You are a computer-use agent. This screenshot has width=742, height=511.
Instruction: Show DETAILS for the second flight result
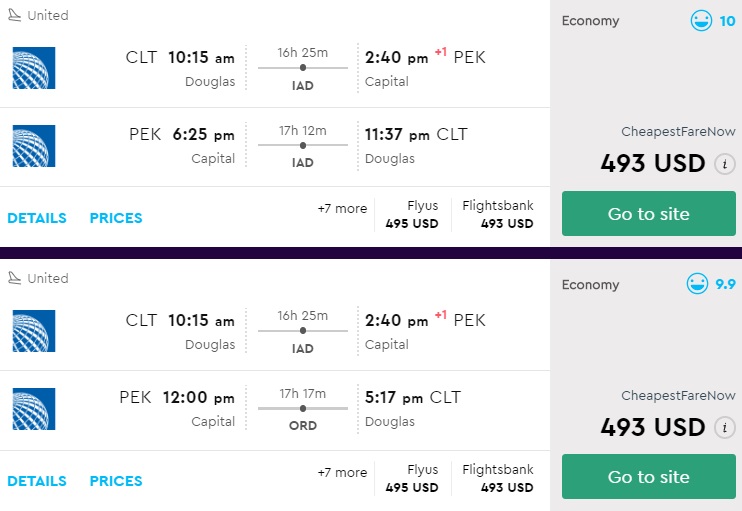pos(37,481)
